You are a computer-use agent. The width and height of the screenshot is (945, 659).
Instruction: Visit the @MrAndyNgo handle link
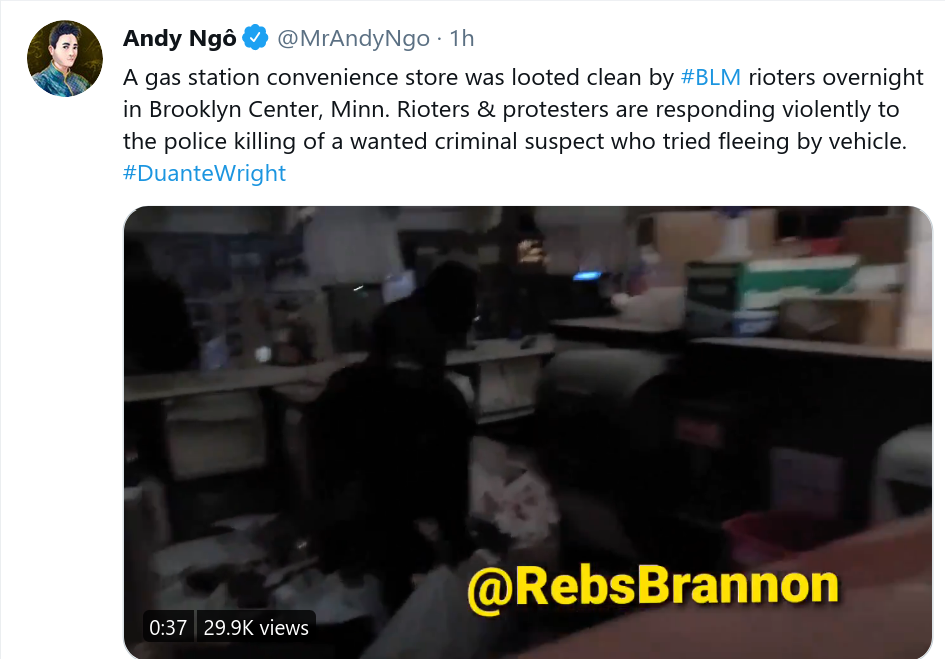tap(353, 39)
